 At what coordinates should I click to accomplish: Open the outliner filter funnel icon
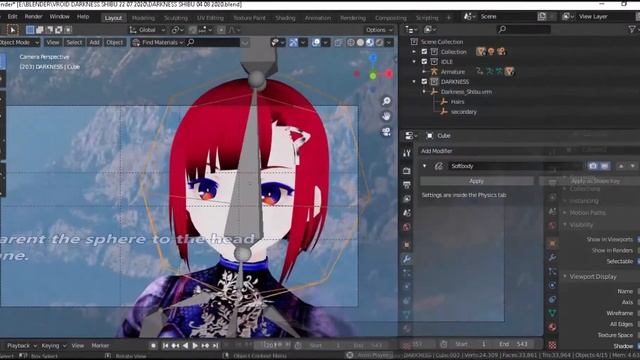point(631,29)
